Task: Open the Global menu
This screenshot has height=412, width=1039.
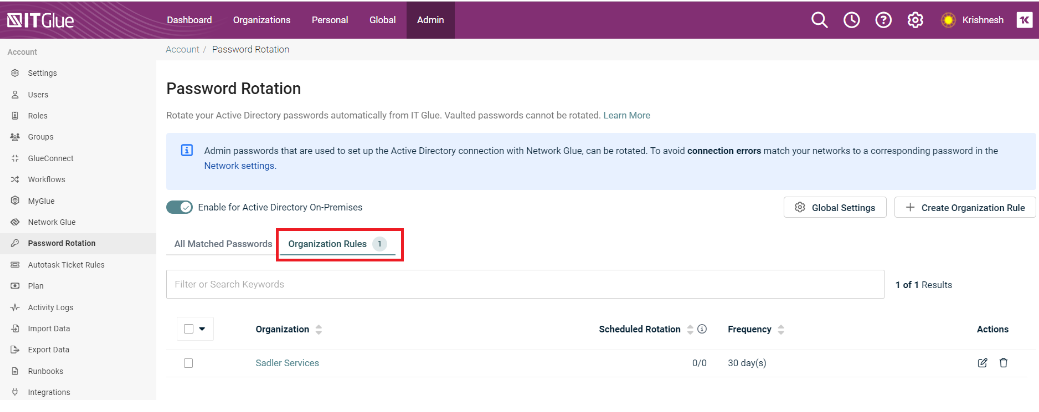Action: coord(382,20)
